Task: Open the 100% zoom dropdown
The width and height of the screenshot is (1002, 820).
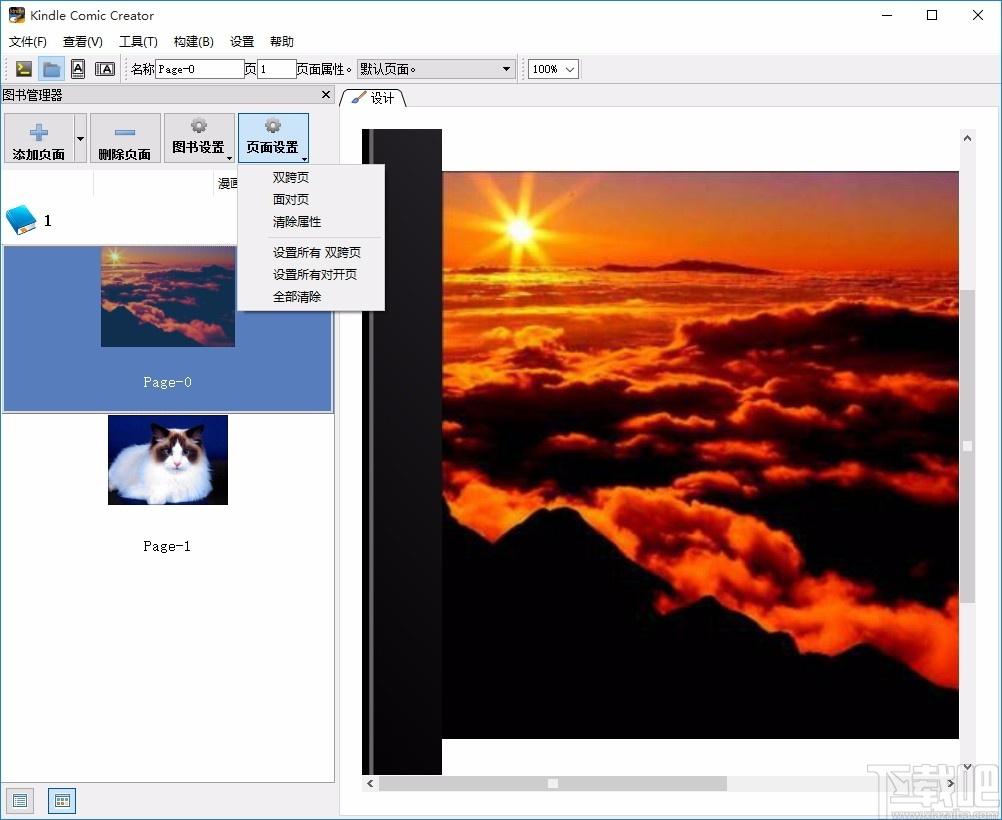Action: (553, 69)
